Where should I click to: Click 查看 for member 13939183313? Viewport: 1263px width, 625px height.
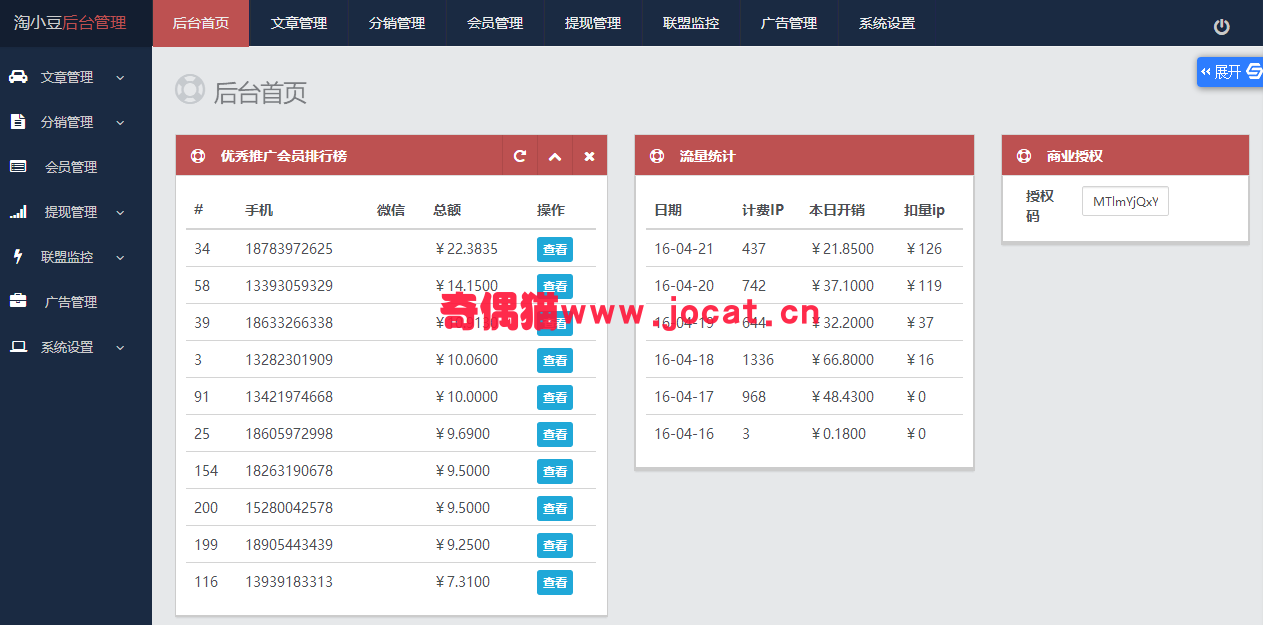click(555, 582)
